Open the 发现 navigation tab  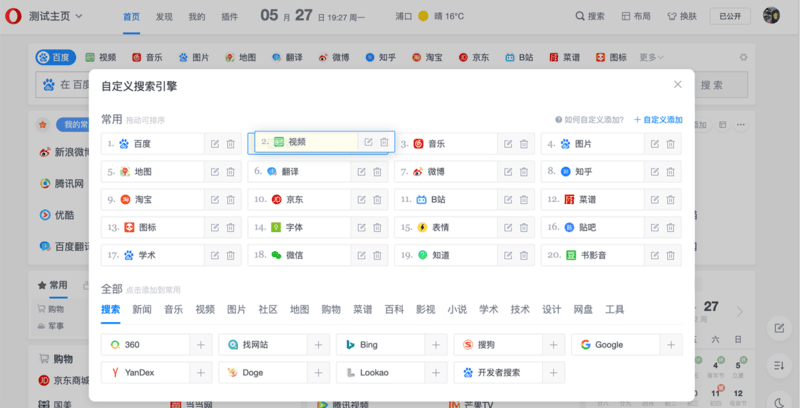click(x=164, y=17)
